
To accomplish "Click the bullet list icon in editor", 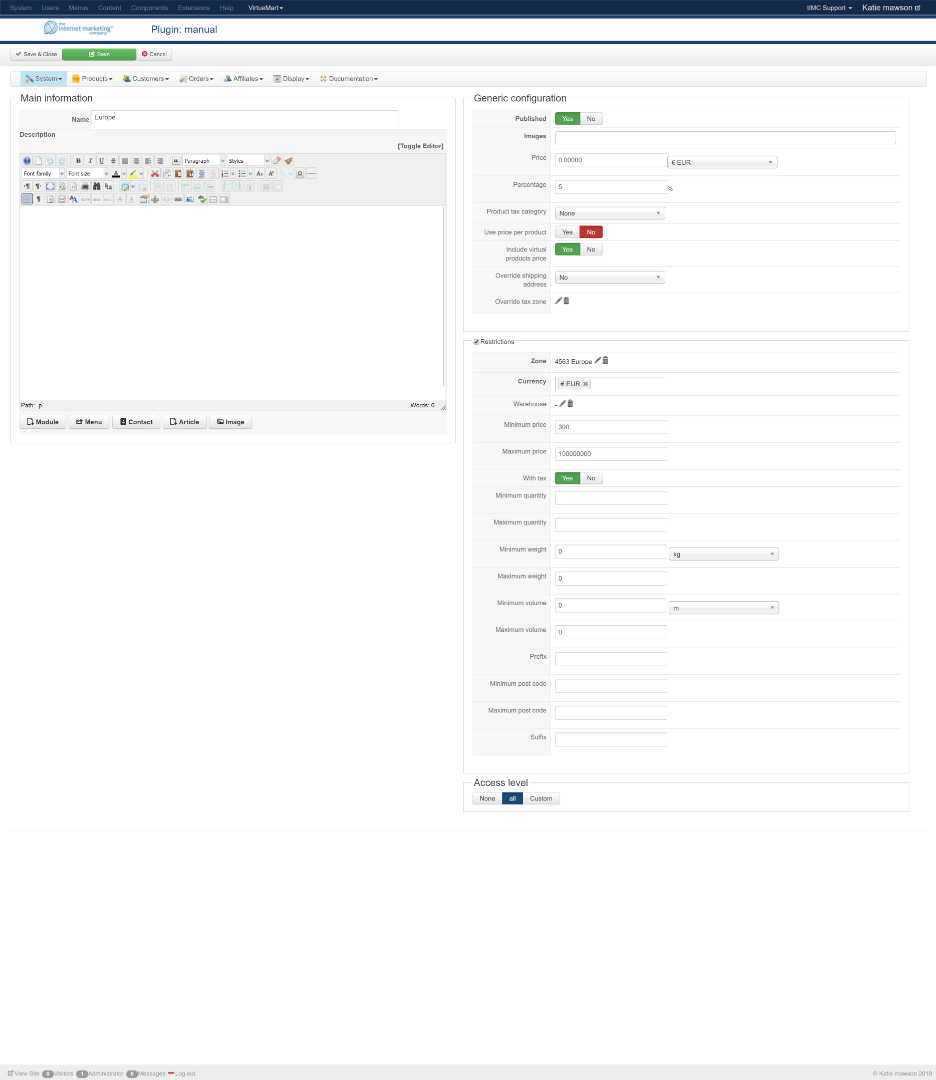I will pos(242,174).
